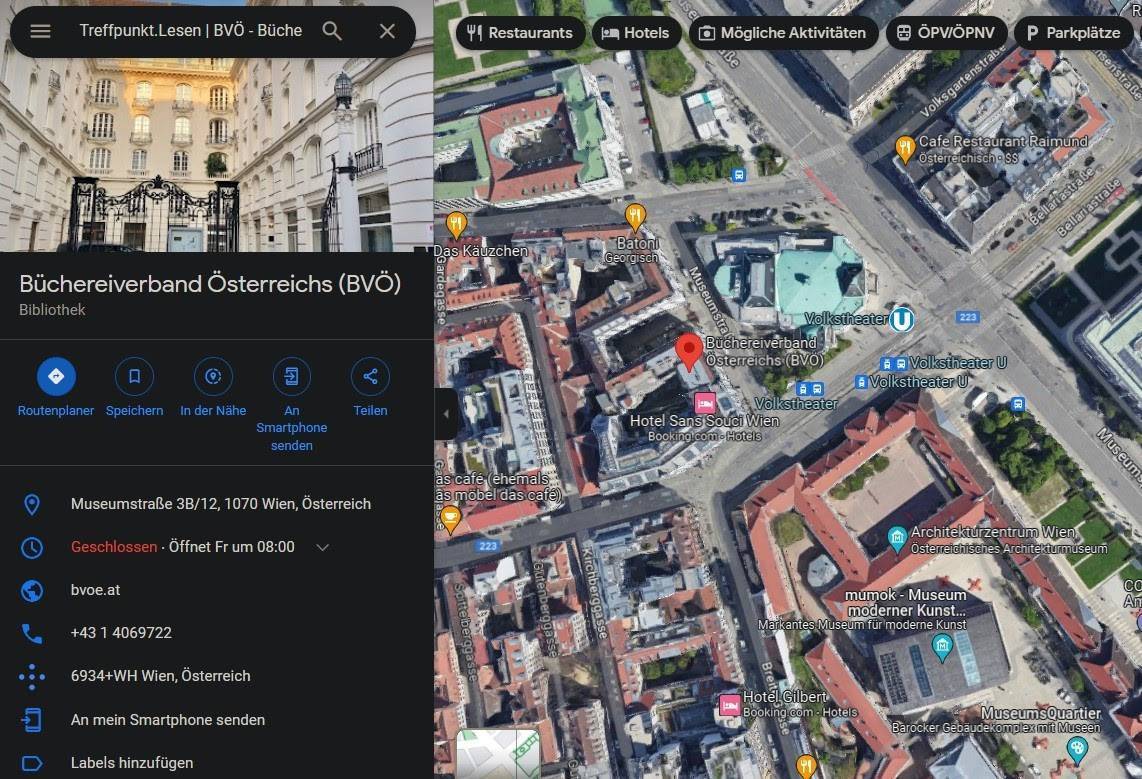Clear the search box with X
This screenshot has width=1142, height=779.
pos(387,31)
